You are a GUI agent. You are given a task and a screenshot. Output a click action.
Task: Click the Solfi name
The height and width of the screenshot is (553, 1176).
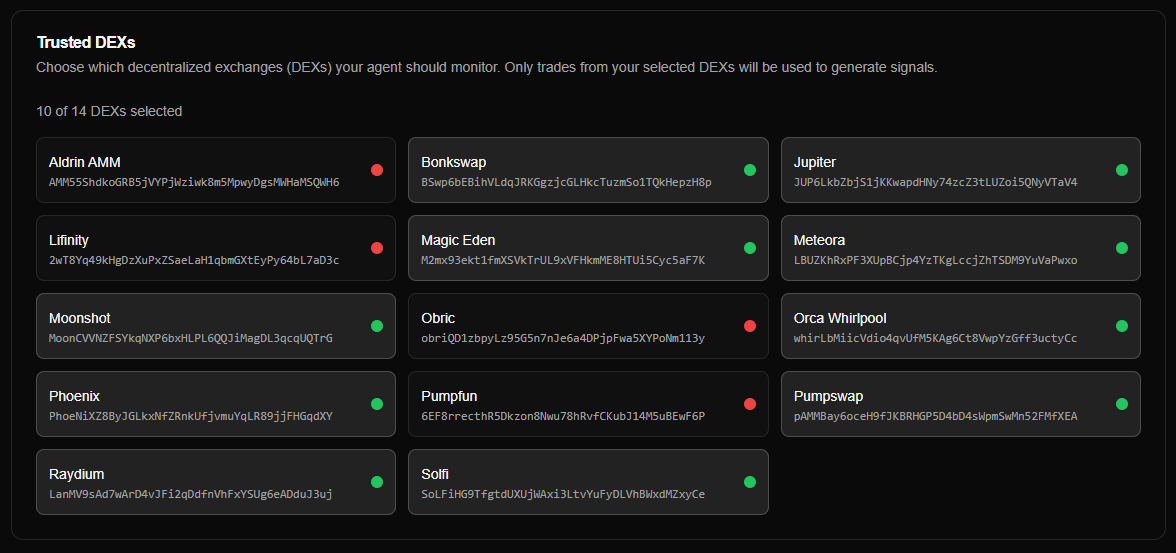click(435, 474)
